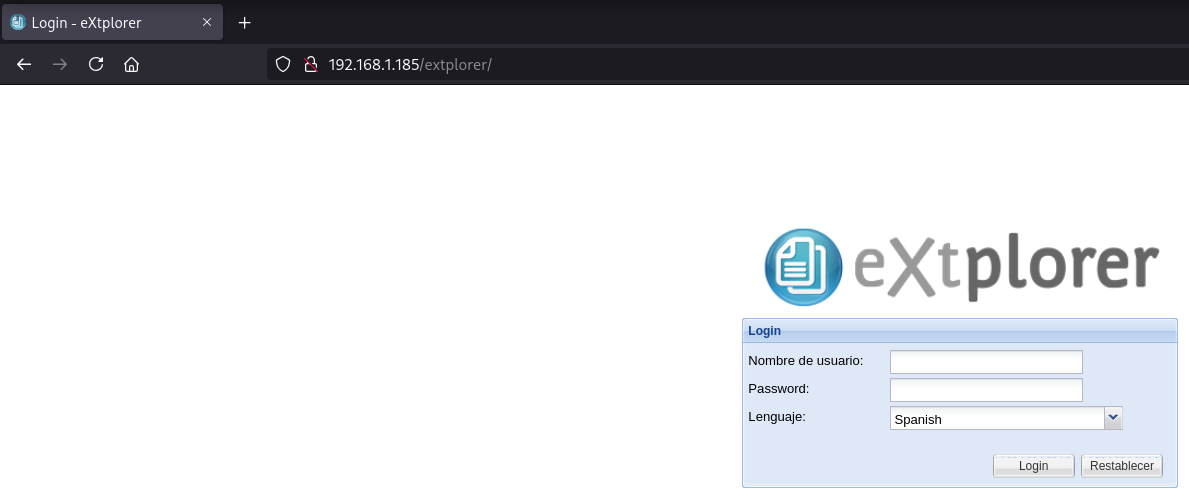1189x502 pixels.
Task: Click the 'Lenguaje:' field label
Action: pos(777,416)
